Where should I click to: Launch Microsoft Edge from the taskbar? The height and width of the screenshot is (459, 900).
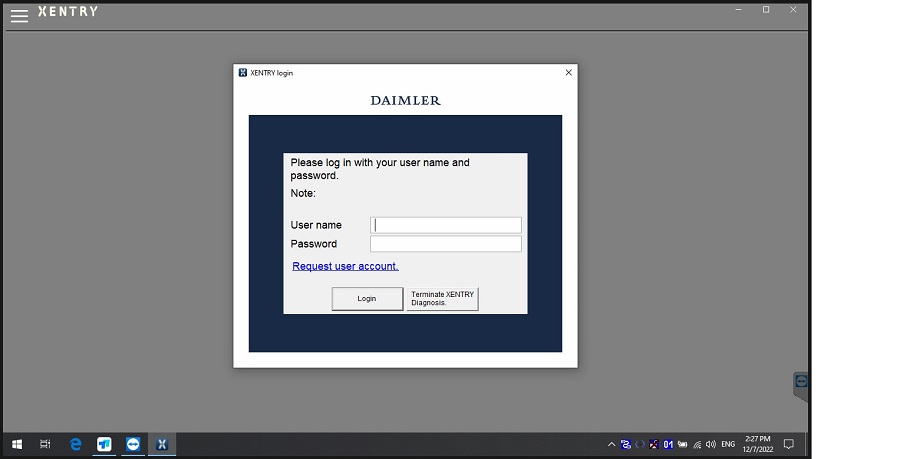75,444
